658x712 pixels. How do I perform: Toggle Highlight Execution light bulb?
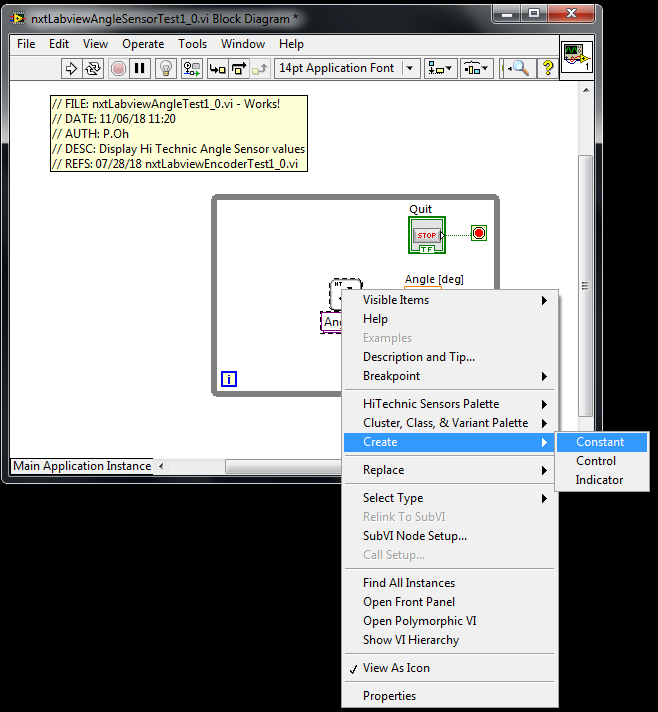tap(166, 69)
